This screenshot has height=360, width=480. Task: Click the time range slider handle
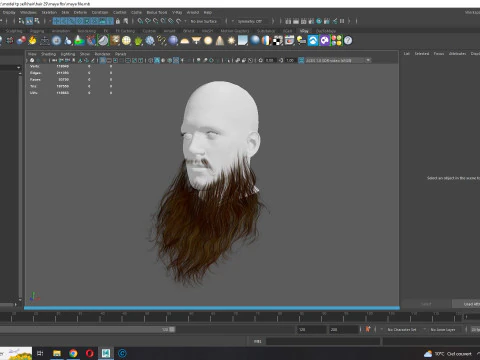click(x=172, y=329)
